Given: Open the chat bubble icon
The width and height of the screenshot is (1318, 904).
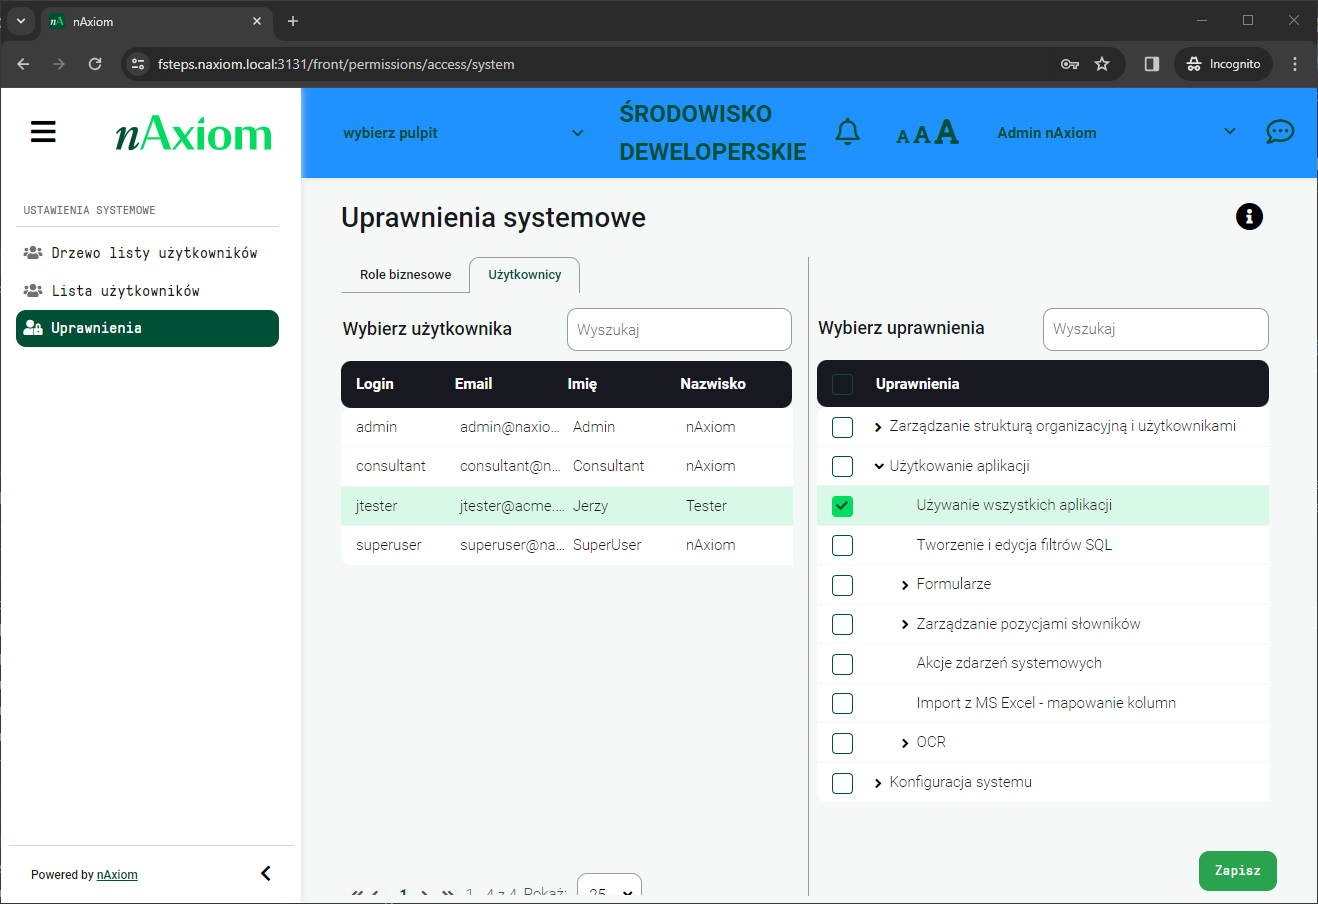Looking at the screenshot, I should (1279, 132).
